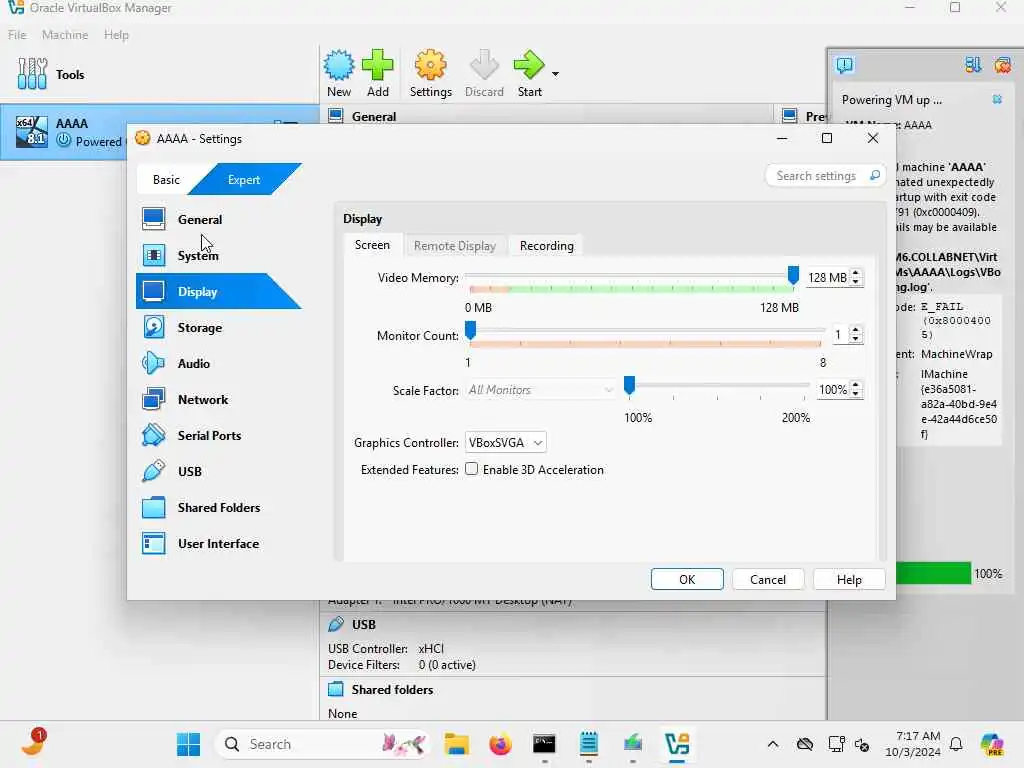1024x768 pixels.
Task: Click the Help button in settings
Action: tap(849, 579)
